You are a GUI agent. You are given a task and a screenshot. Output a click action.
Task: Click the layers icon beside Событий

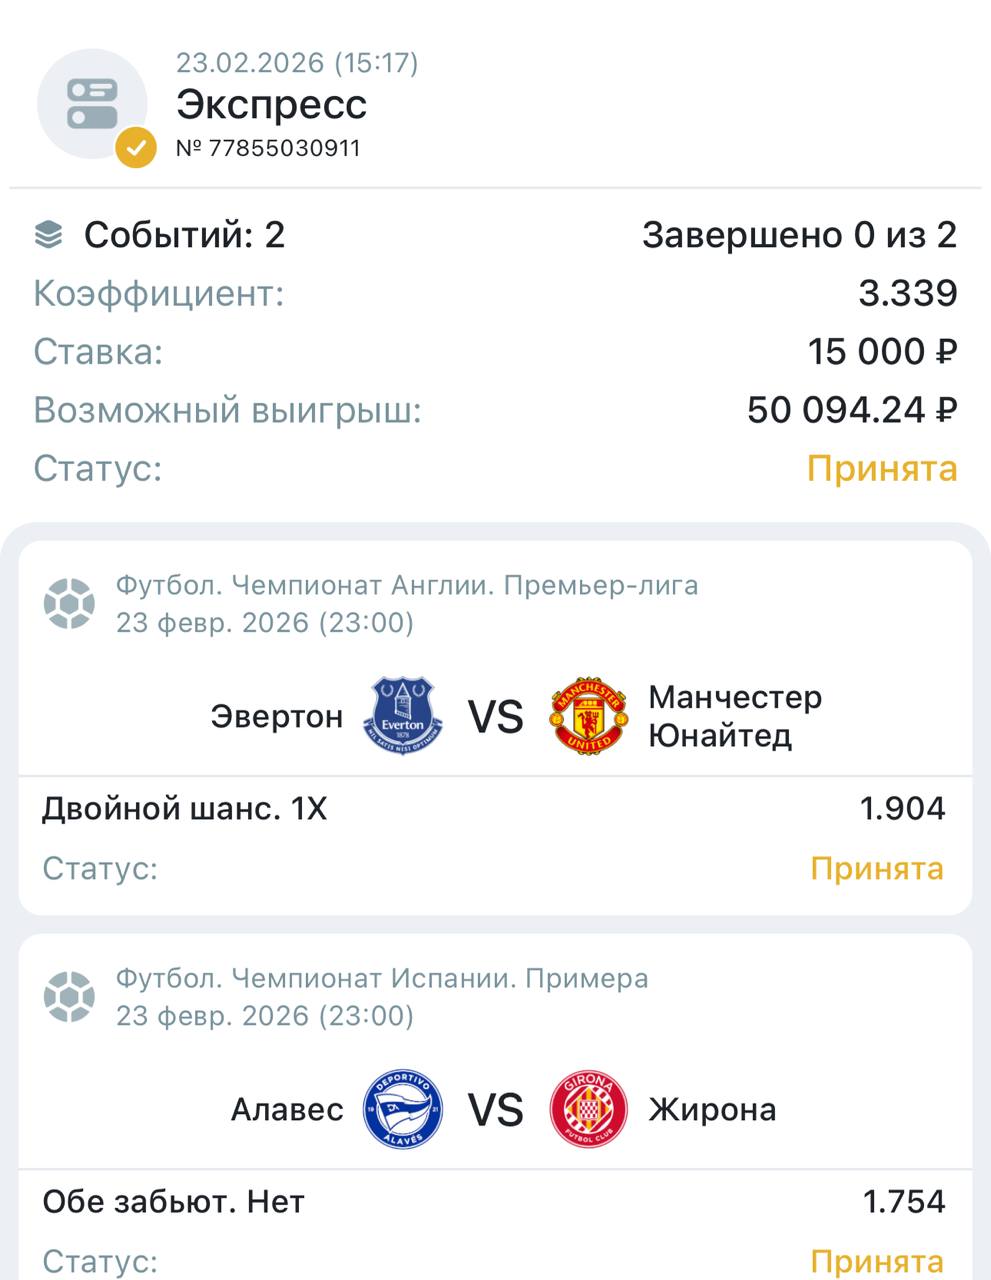point(48,235)
